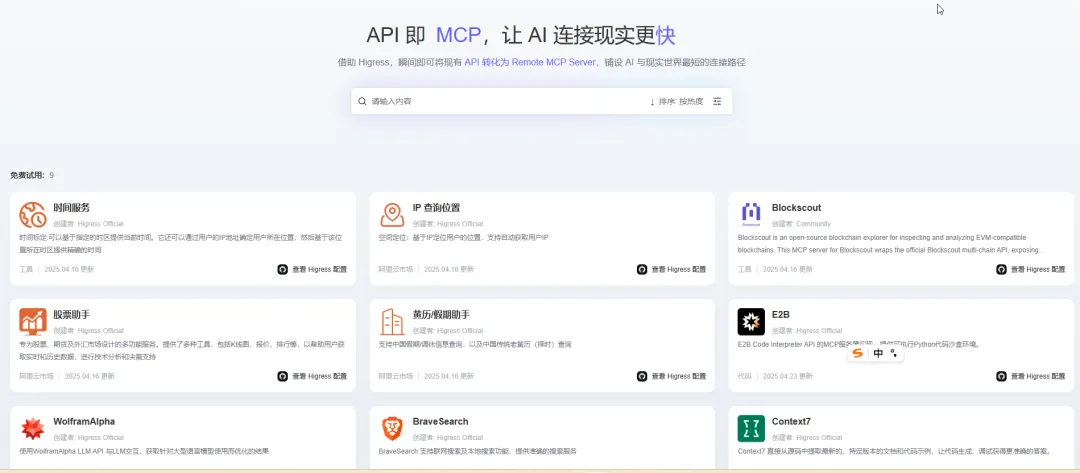Open the E2B card title
The height and width of the screenshot is (473, 1080).
[x=780, y=315]
